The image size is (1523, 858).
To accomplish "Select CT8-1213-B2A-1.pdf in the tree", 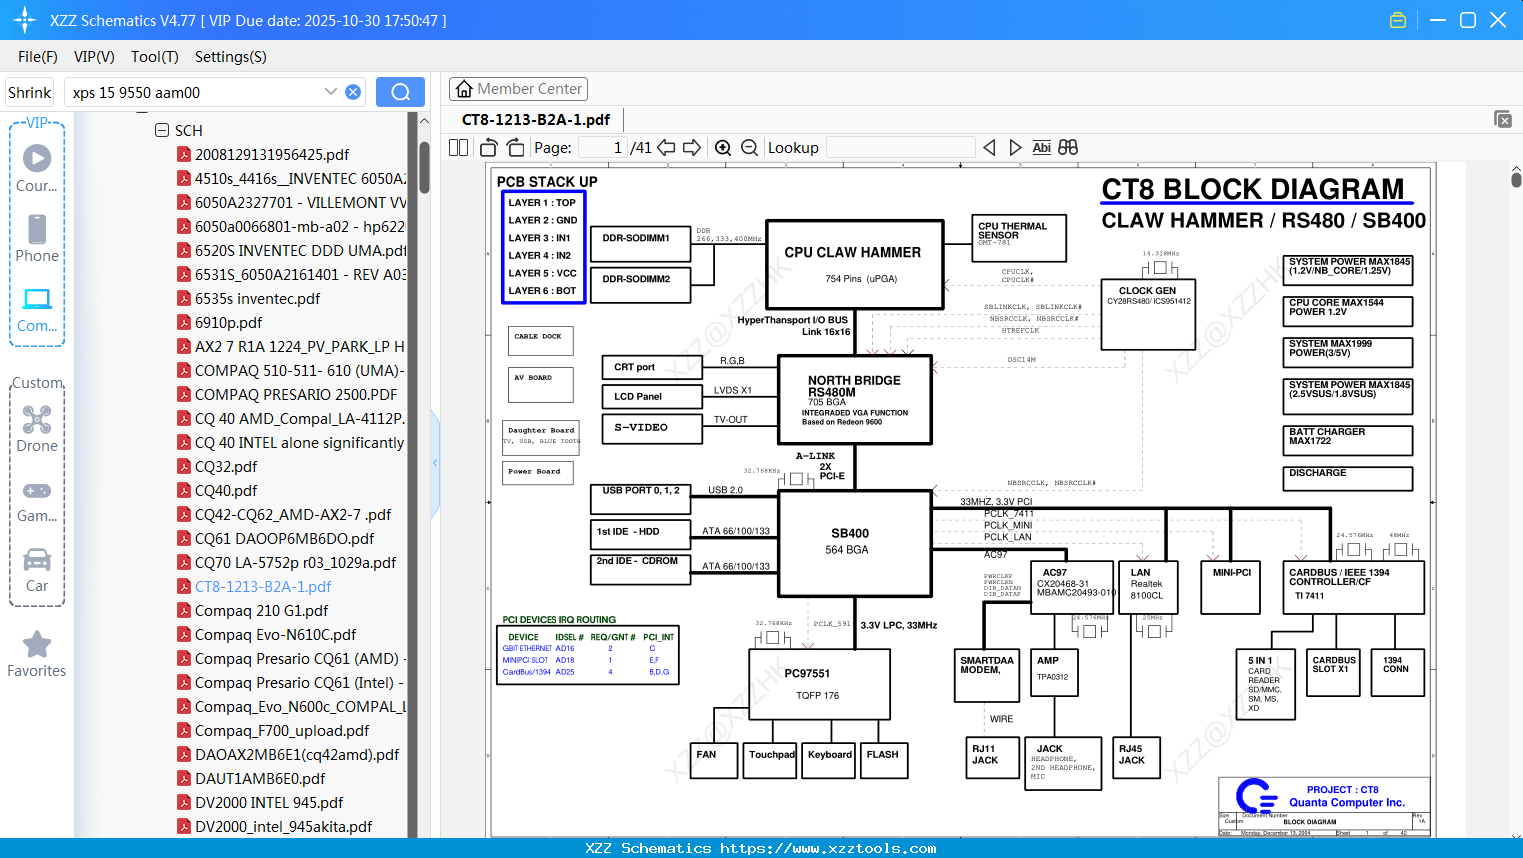I will click(x=262, y=587).
